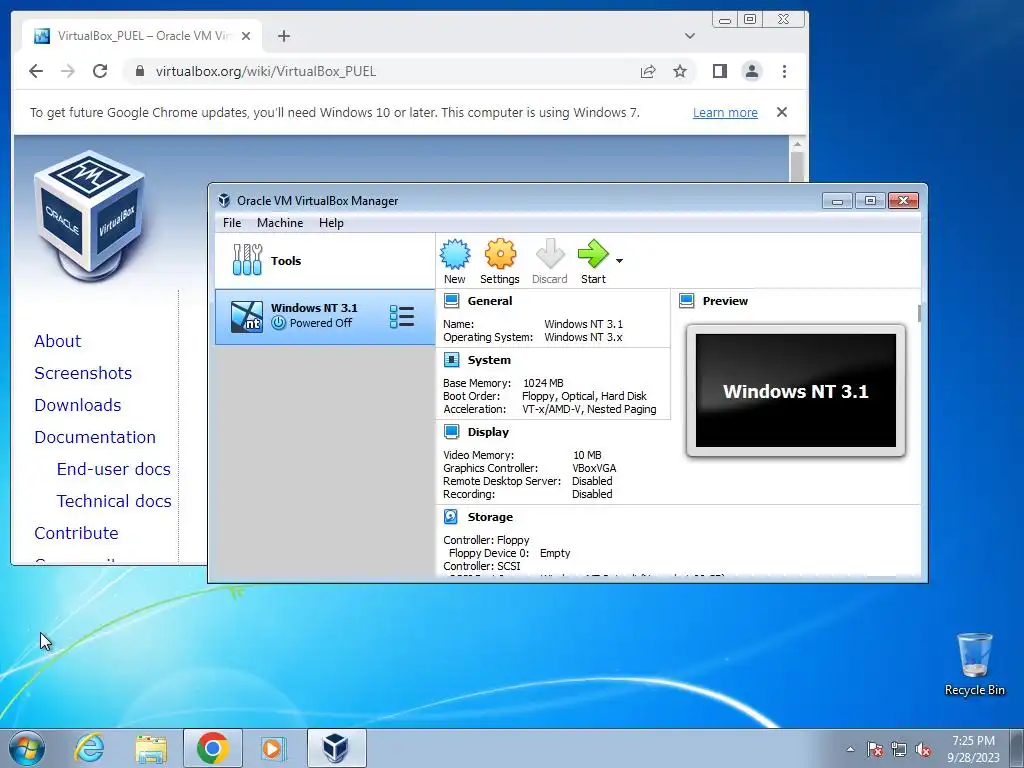This screenshot has height=768, width=1024.
Task: Switch to VirtualBox in the taskbar
Action: pos(336,748)
